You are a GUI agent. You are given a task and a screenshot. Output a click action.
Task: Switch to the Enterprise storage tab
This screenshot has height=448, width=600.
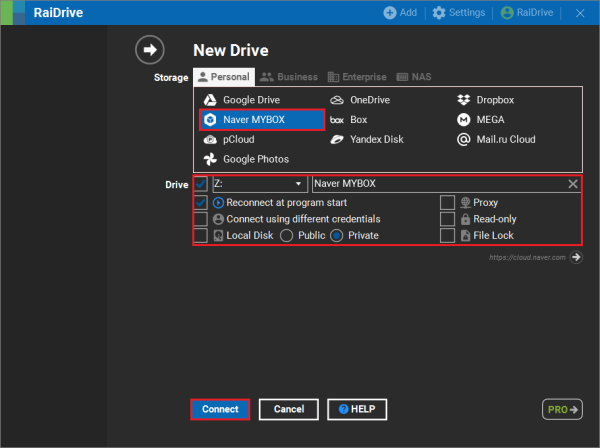(357, 77)
